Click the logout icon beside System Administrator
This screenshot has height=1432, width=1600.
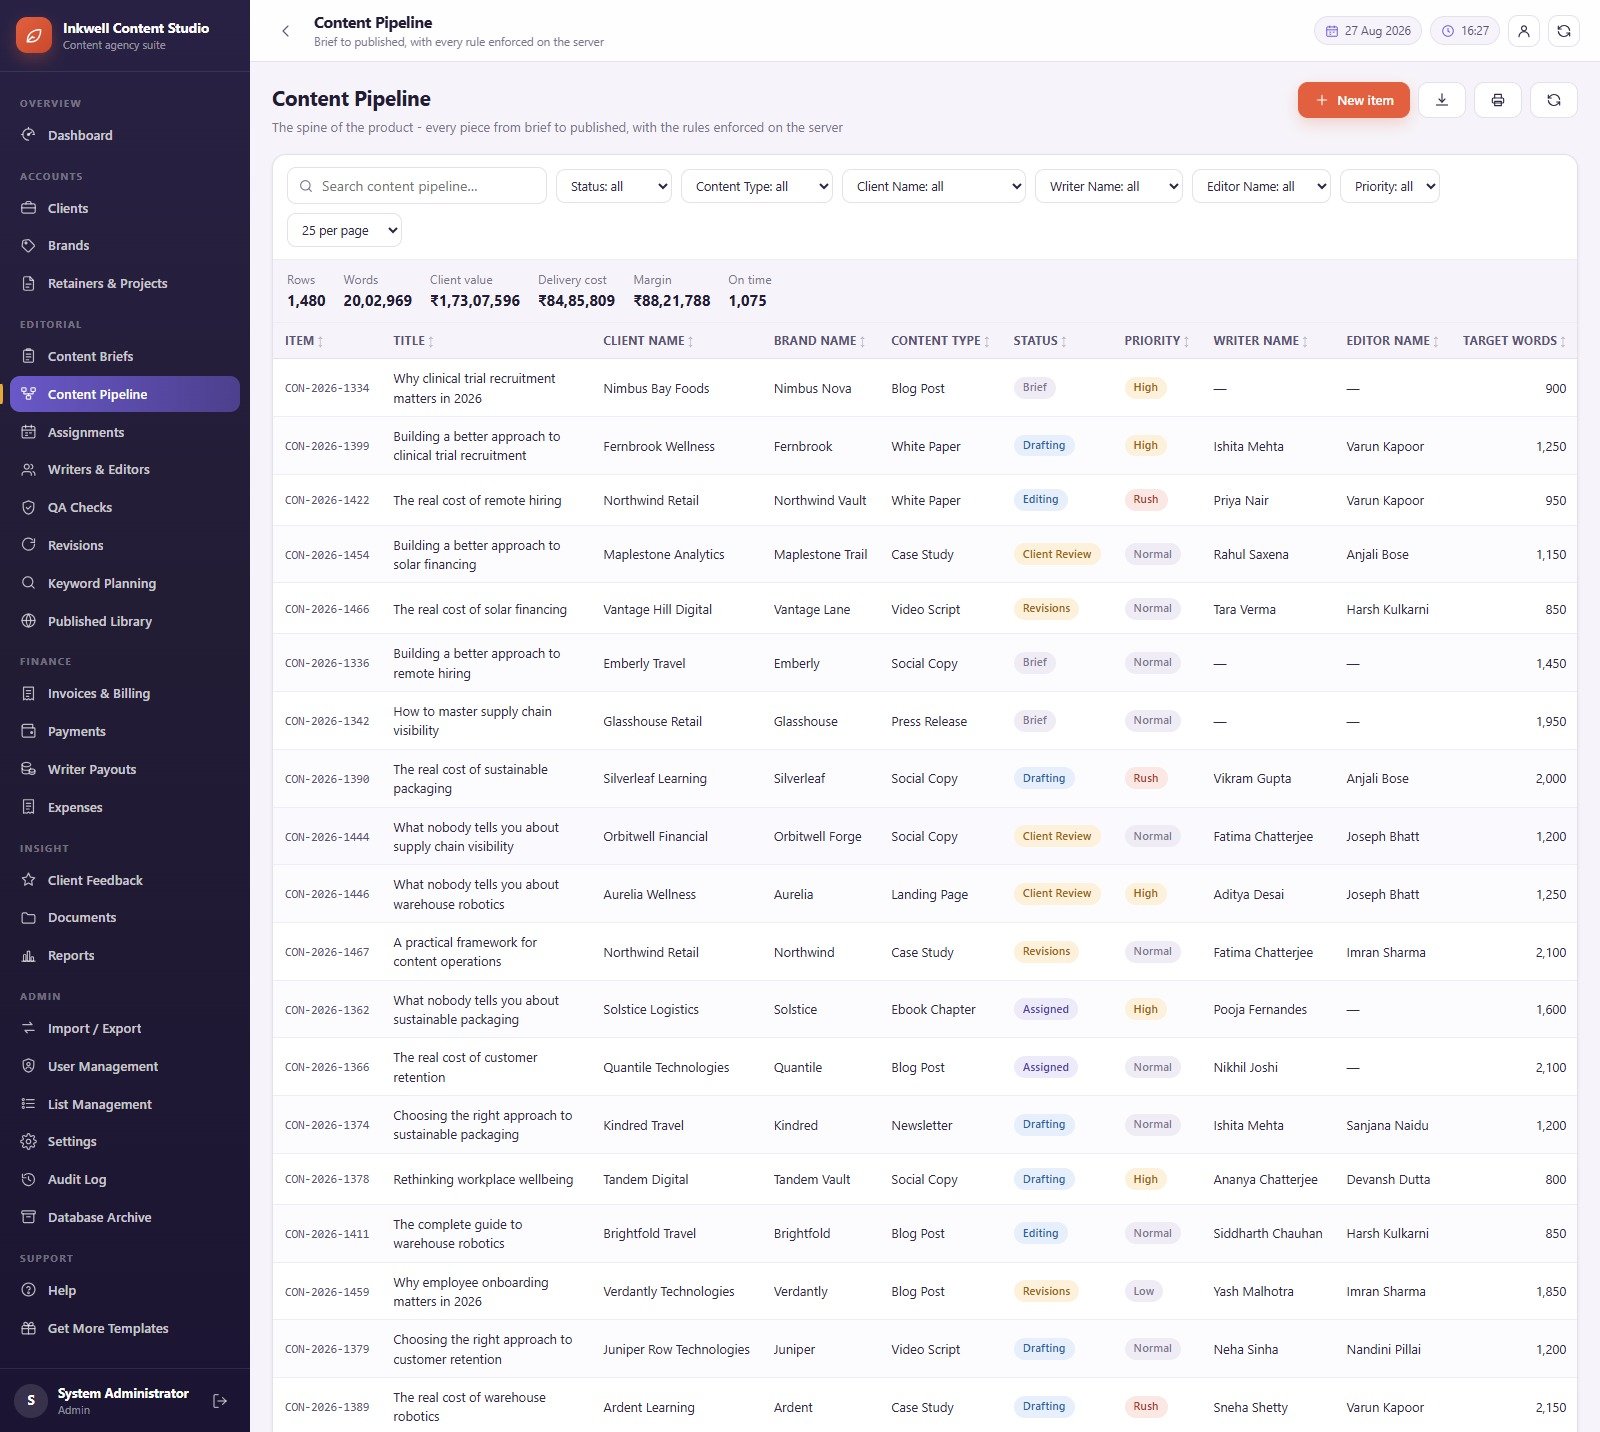[x=220, y=1401]
